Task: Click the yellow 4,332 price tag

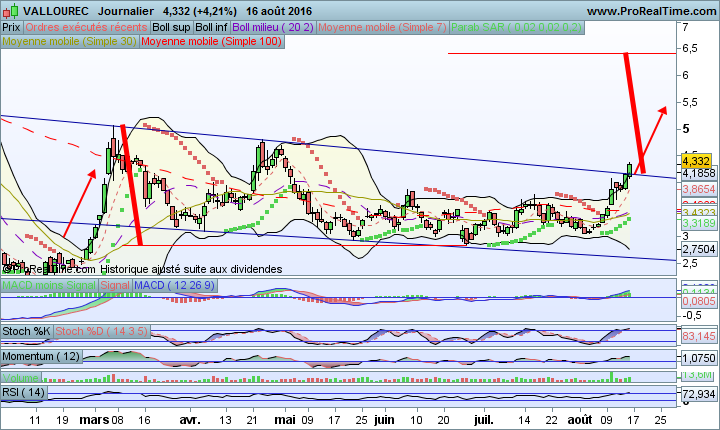Action: point(696,161)
